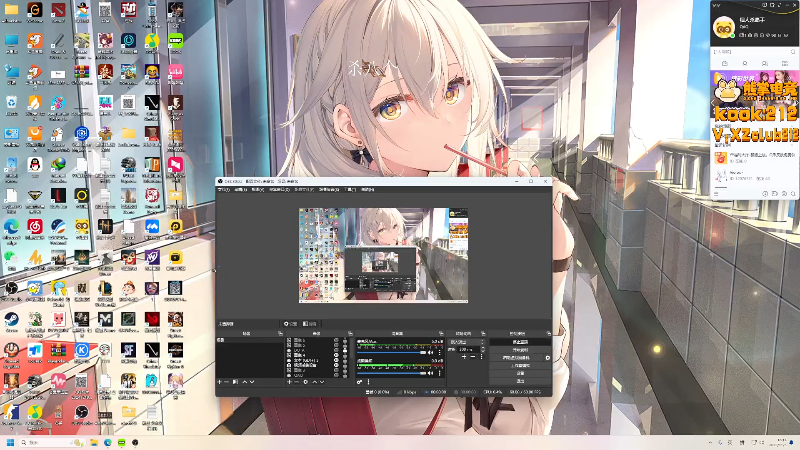800x450 pixels.
Task: Click the OBS preview canvas
Action: (x=383, y=255)
